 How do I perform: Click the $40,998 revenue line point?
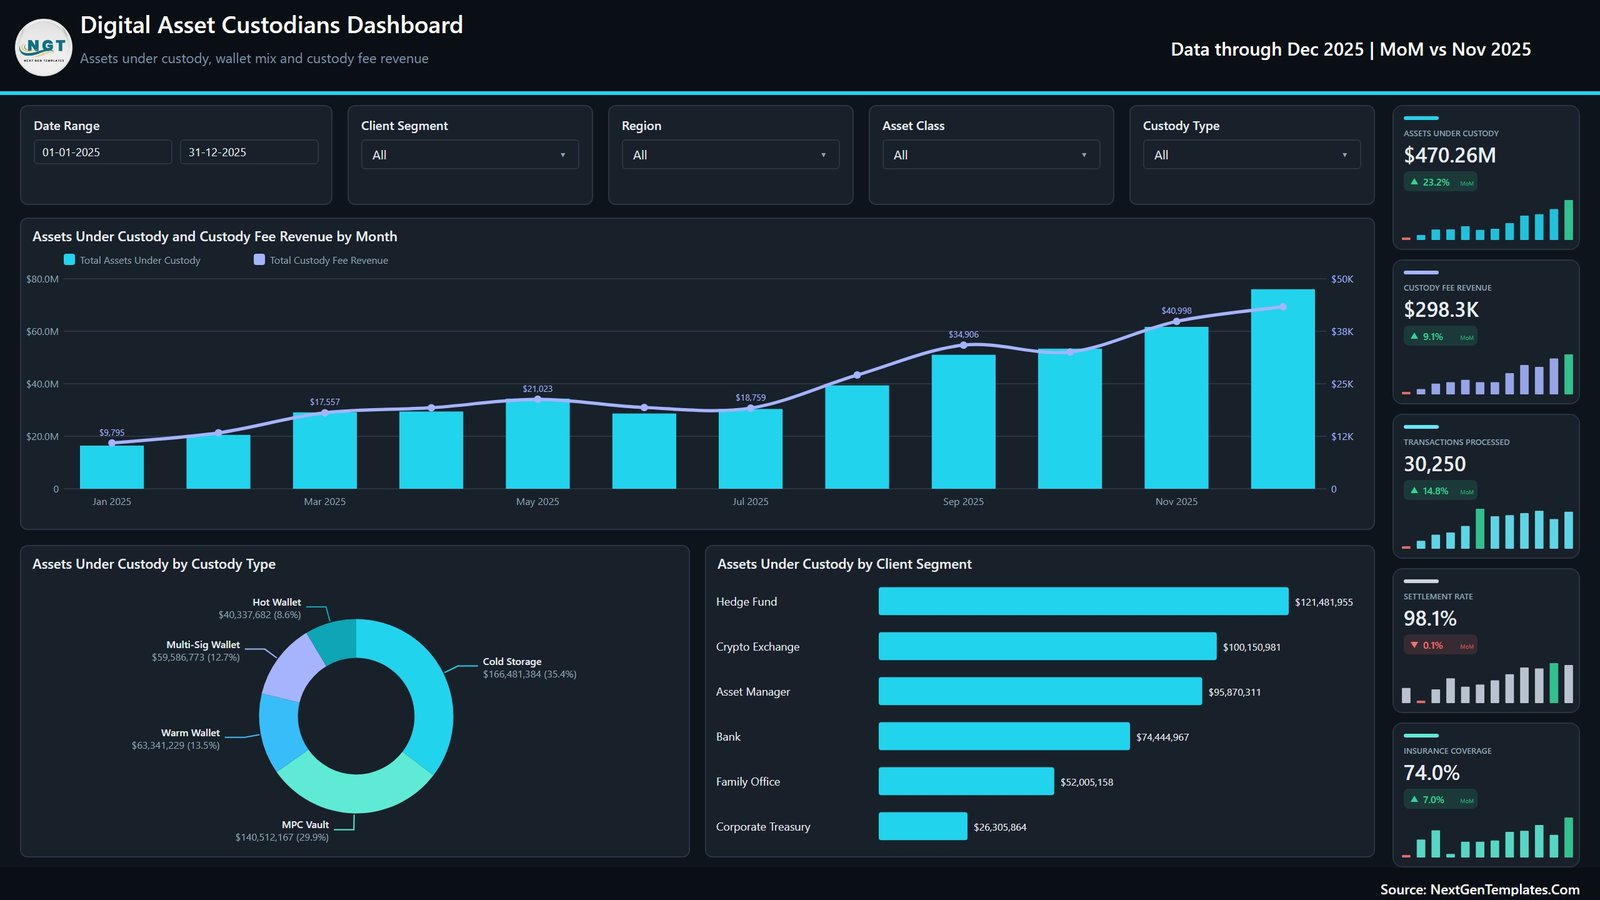click(1176, 322)
